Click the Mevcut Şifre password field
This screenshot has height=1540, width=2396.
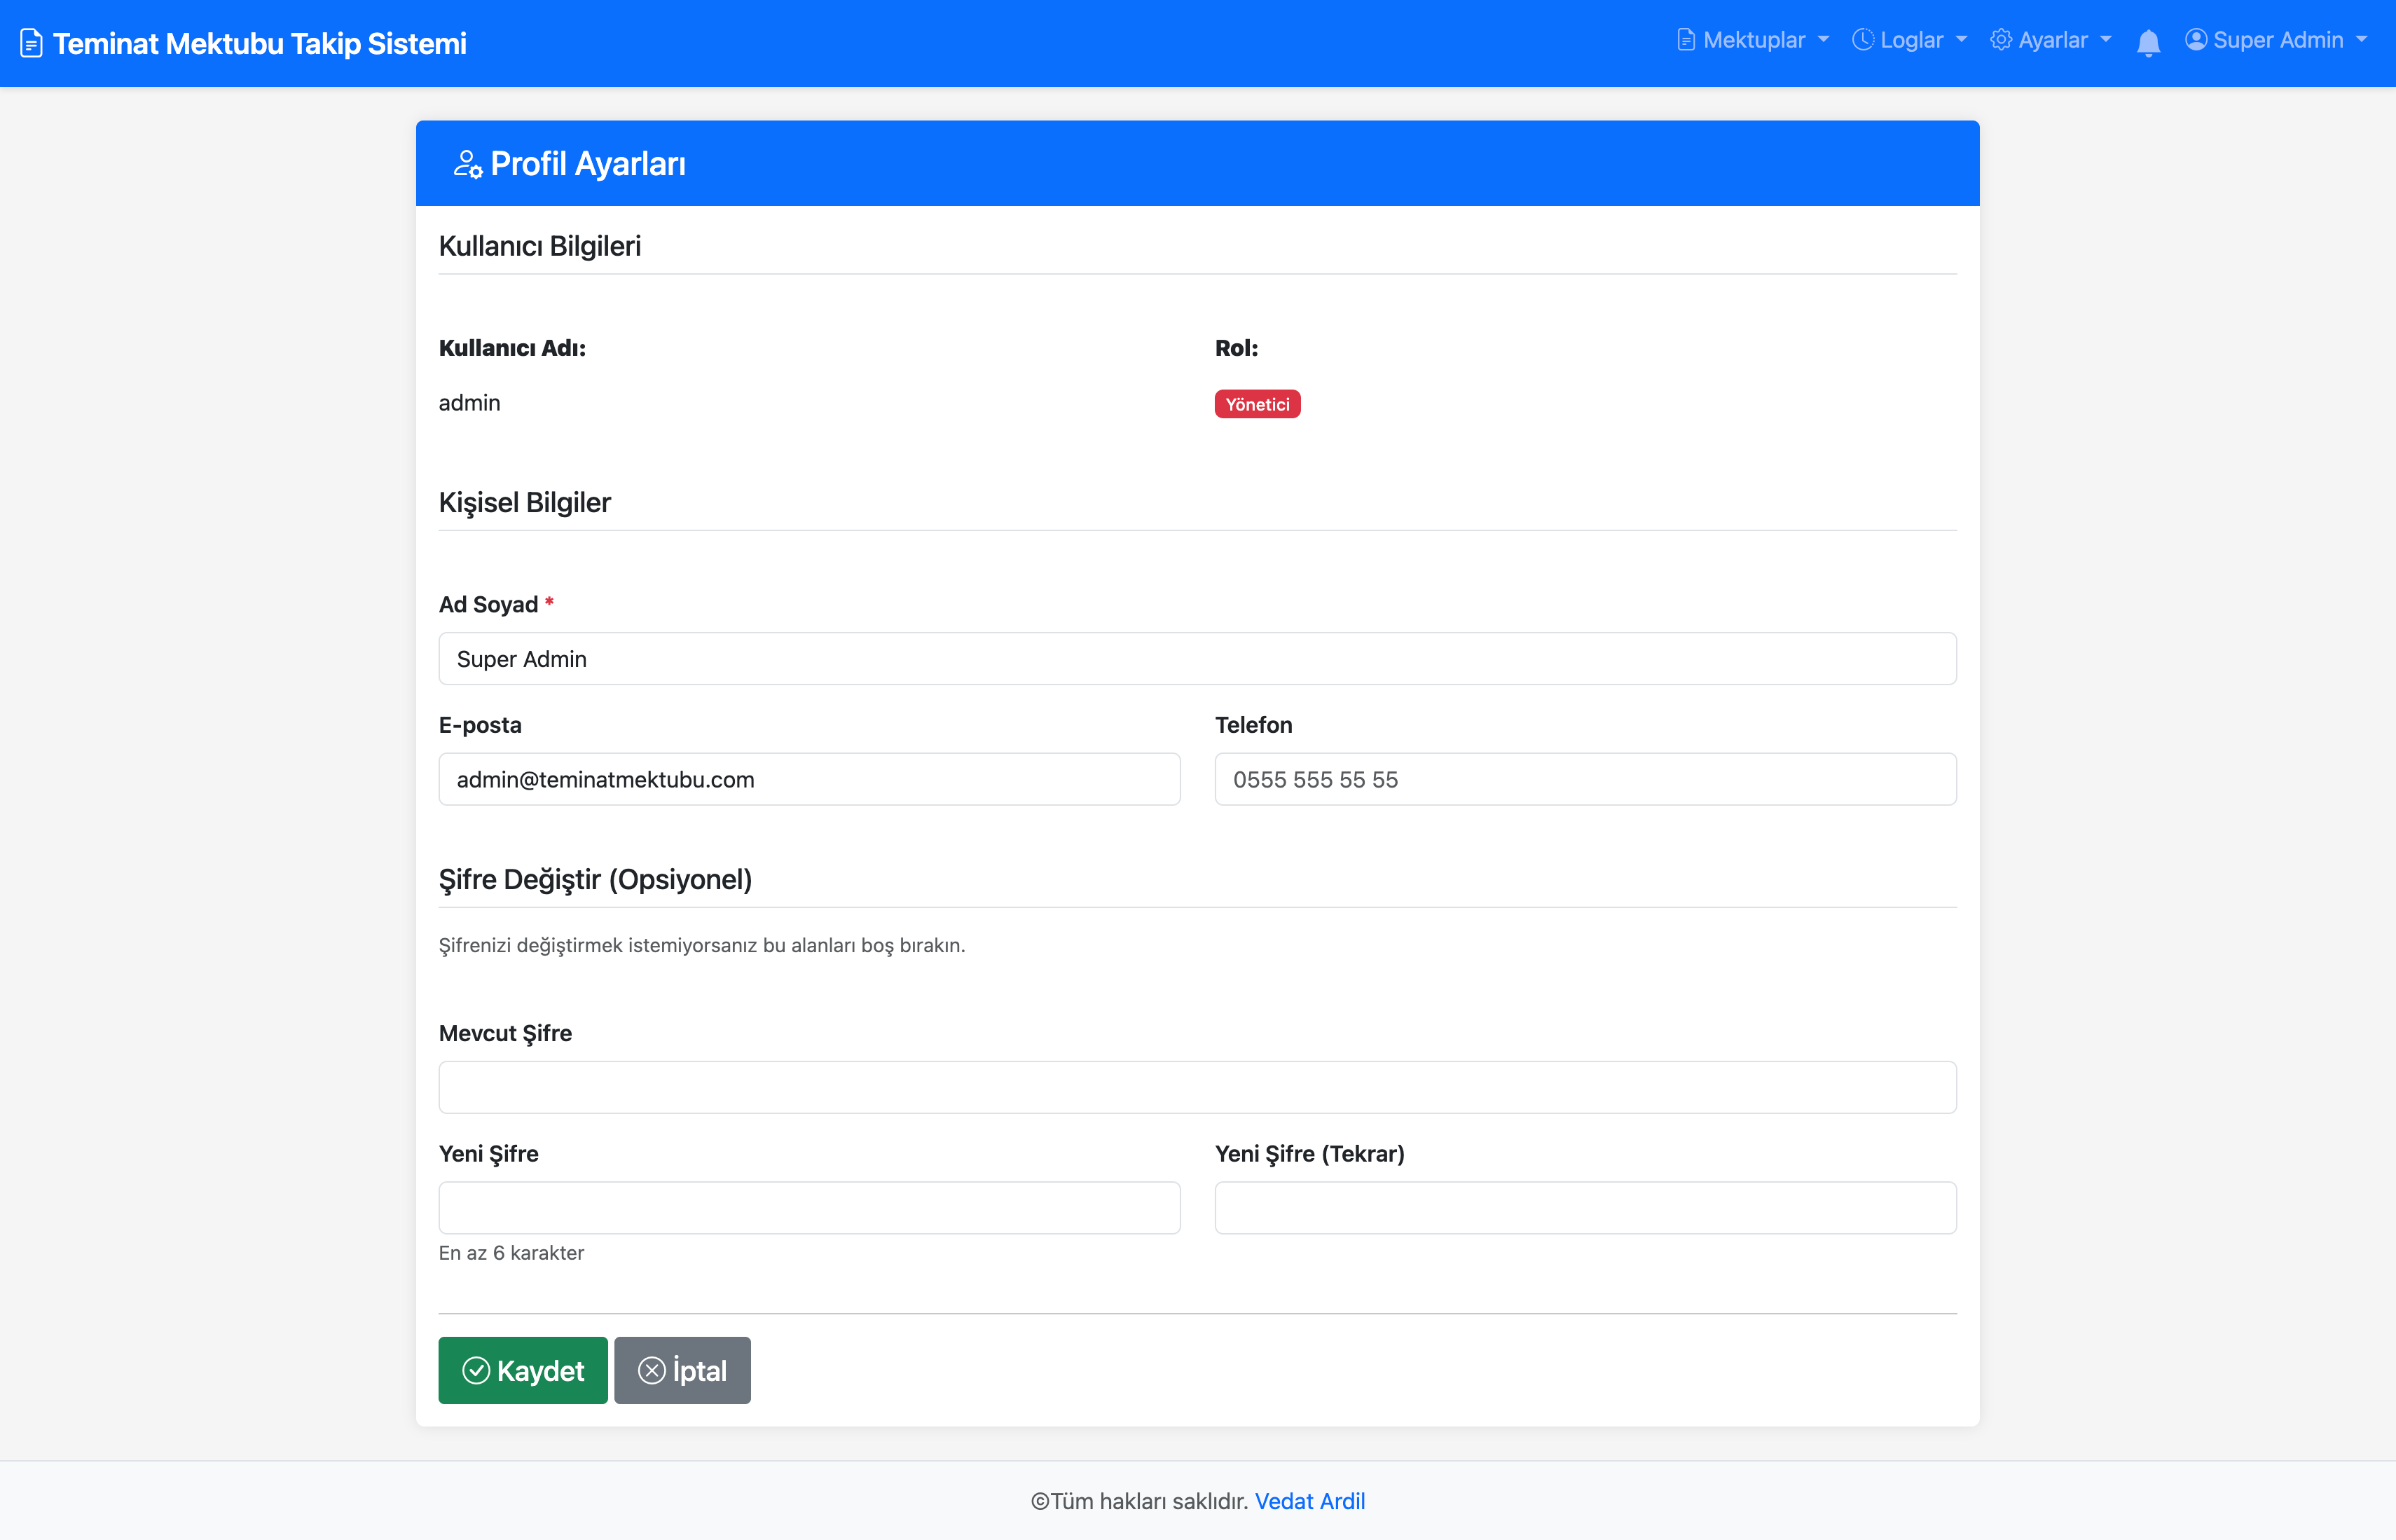point(1197,1087)
